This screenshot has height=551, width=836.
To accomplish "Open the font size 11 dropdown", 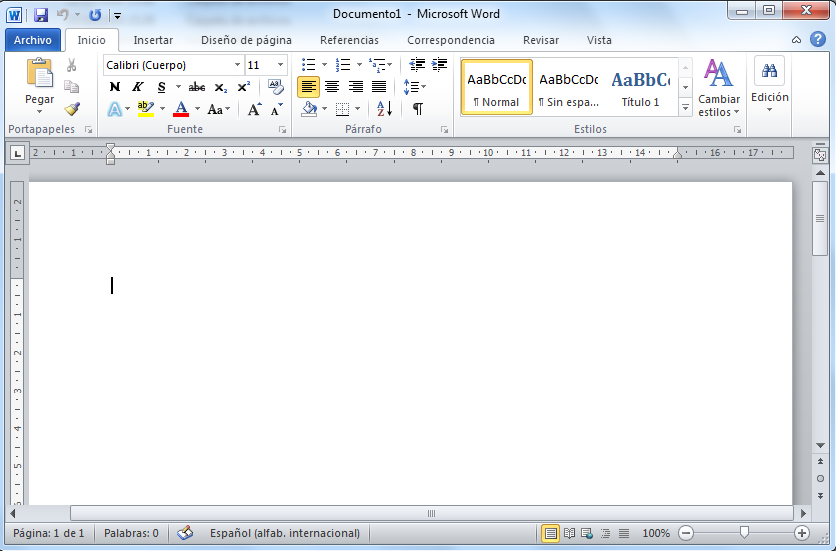I will click(x=280, y=65).
